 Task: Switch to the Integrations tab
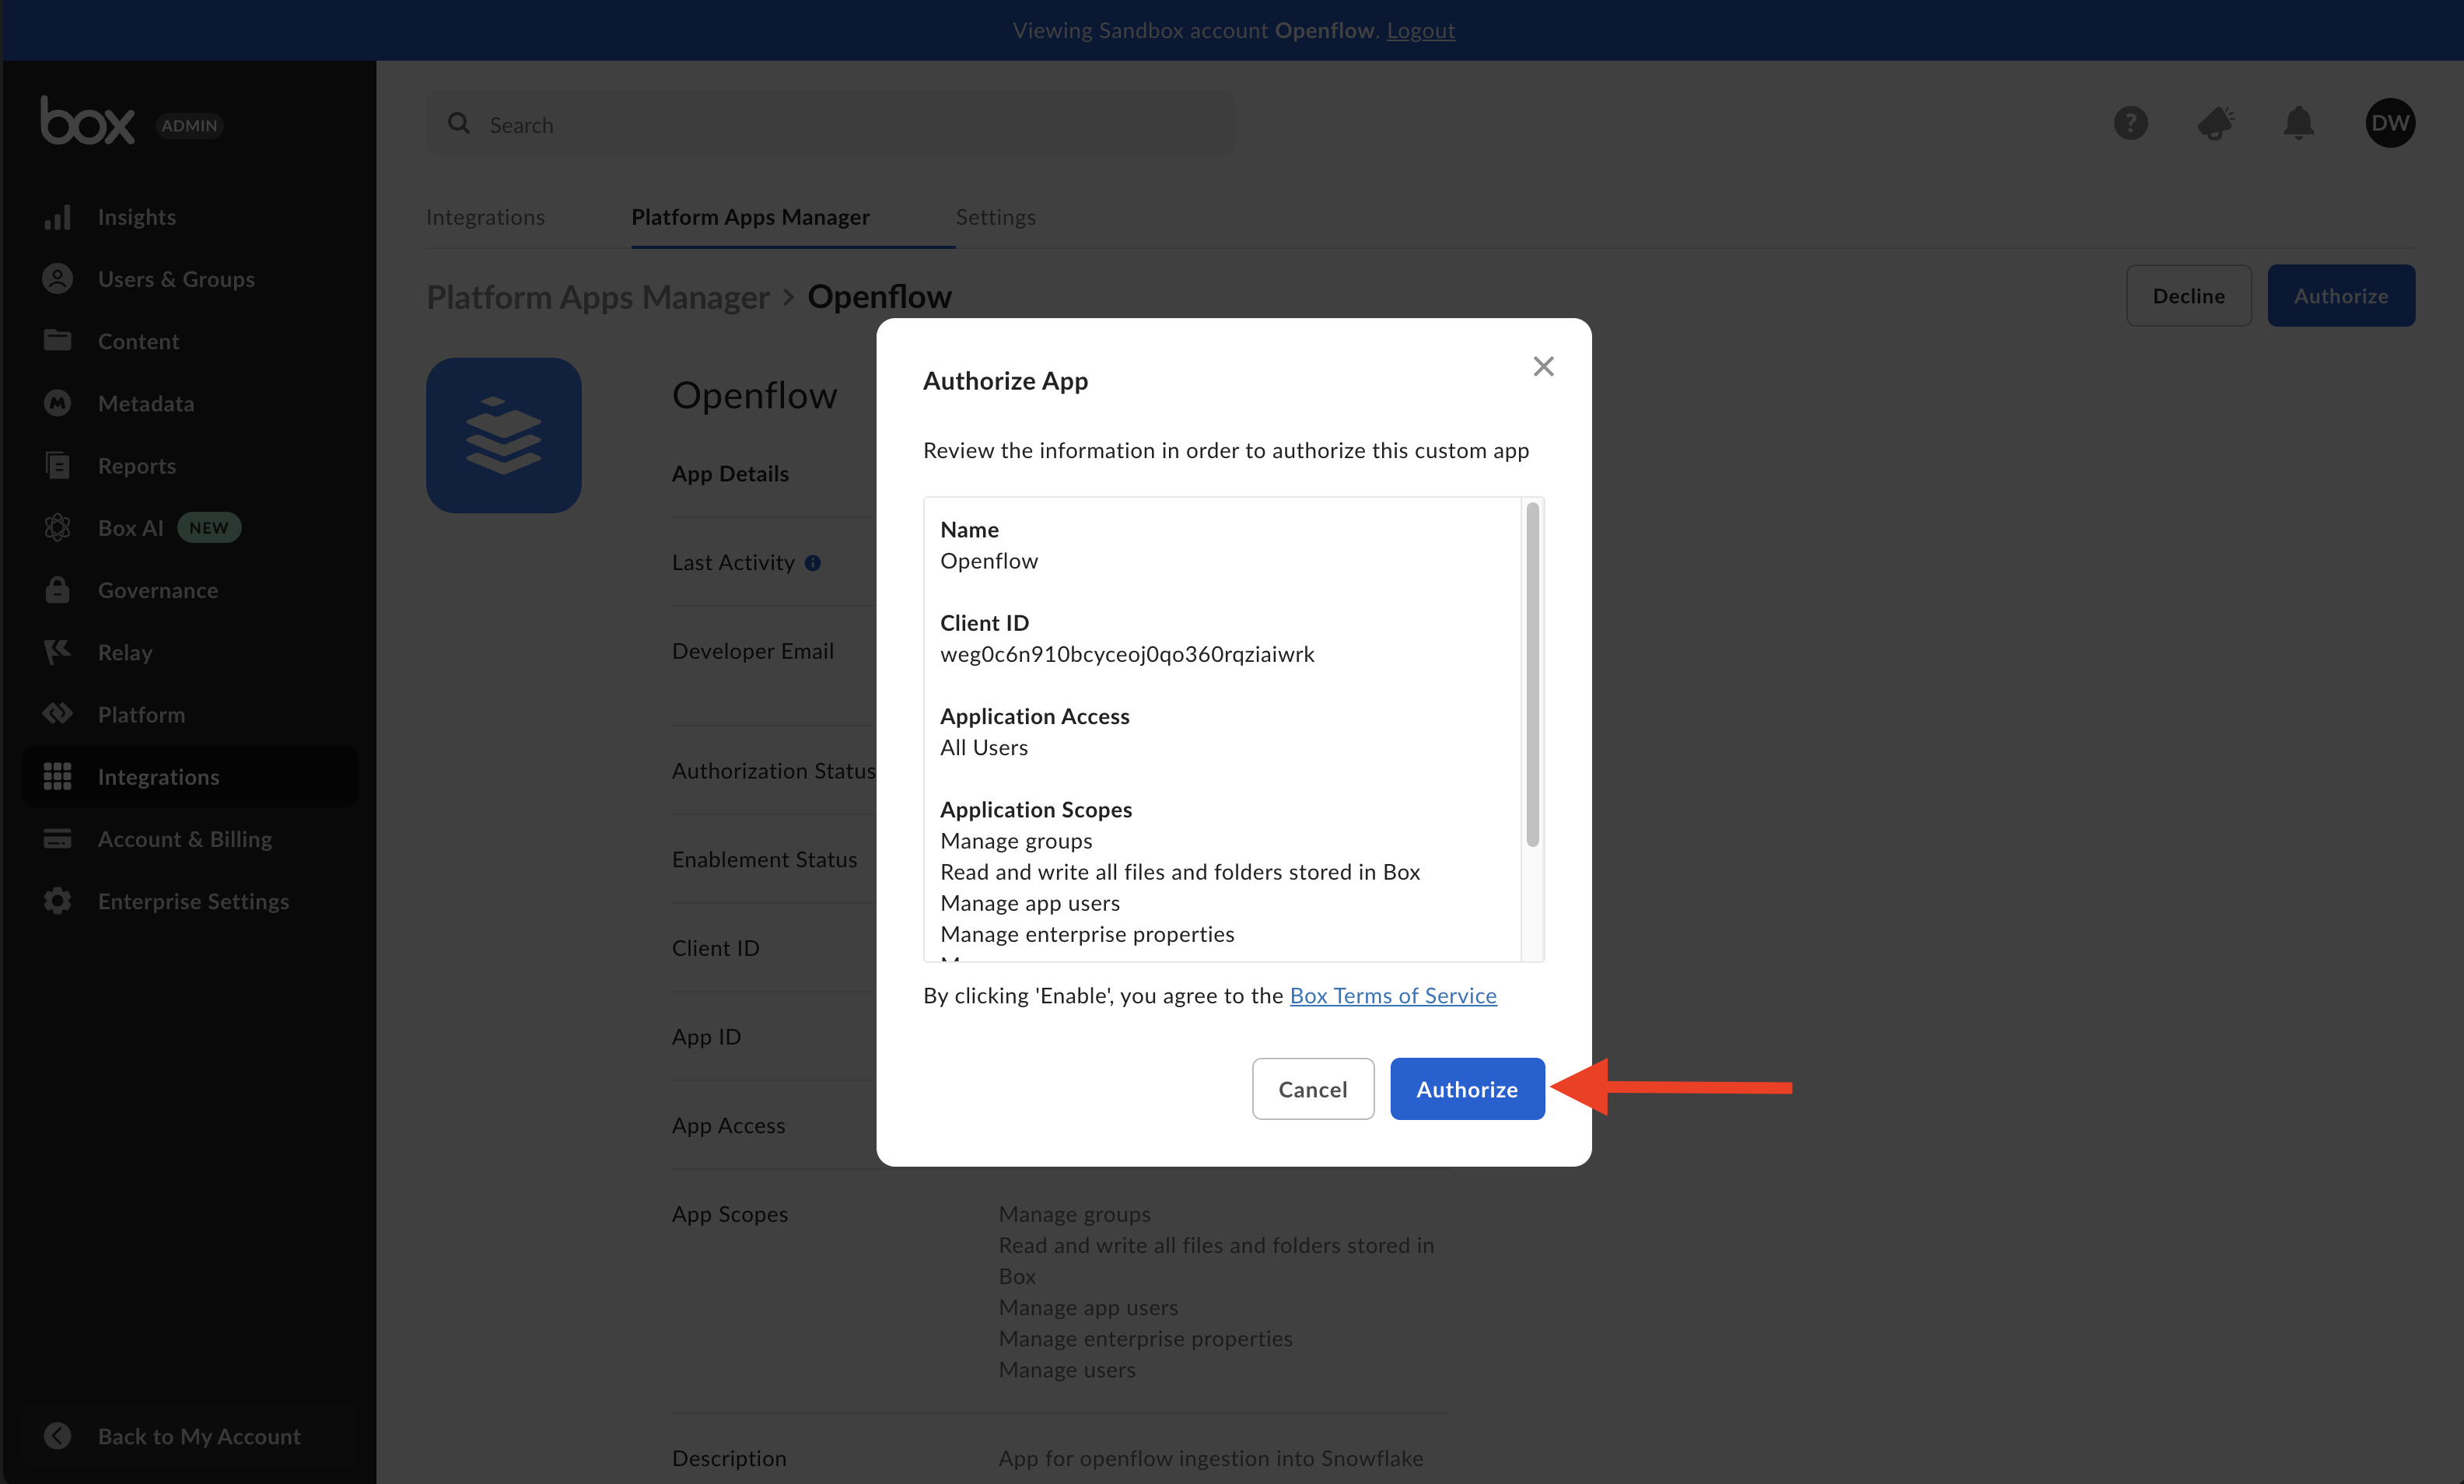pyautogui.click(x=485, y=217)
